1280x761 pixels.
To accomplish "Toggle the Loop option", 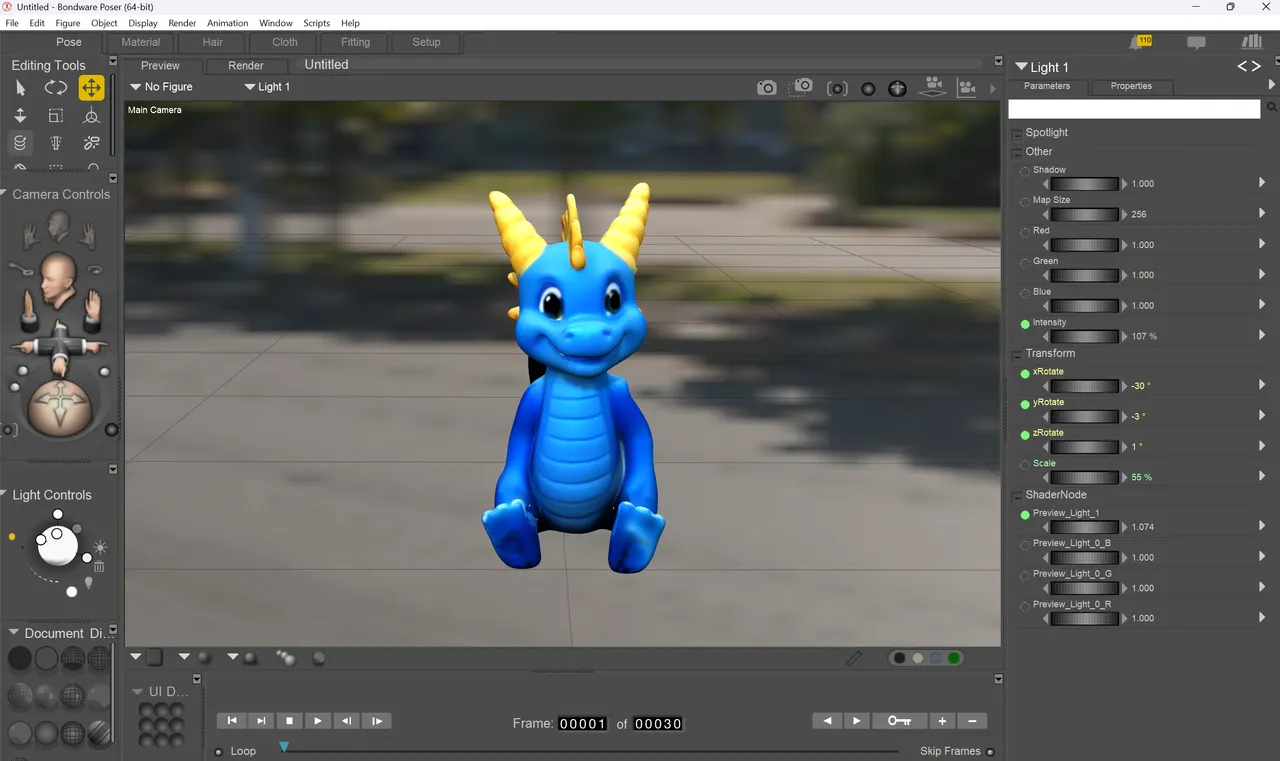I will (220, 751).
